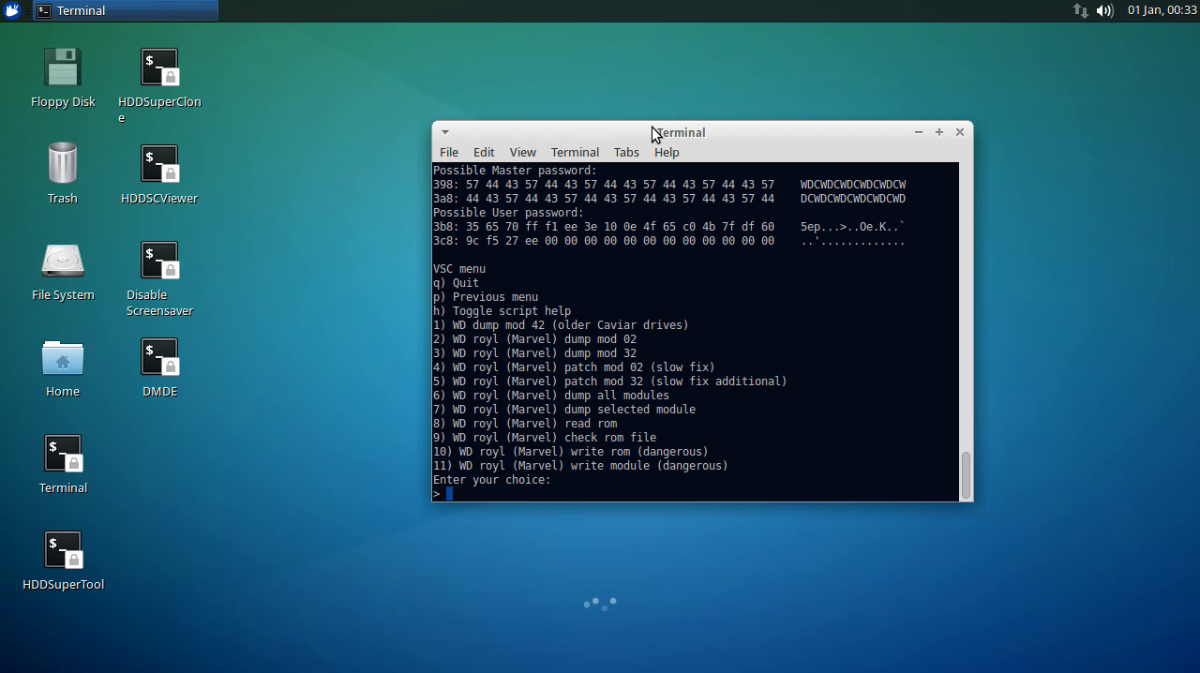
Task: Click the 'Enter your choice:' prompt text
Action: [492, 480]
